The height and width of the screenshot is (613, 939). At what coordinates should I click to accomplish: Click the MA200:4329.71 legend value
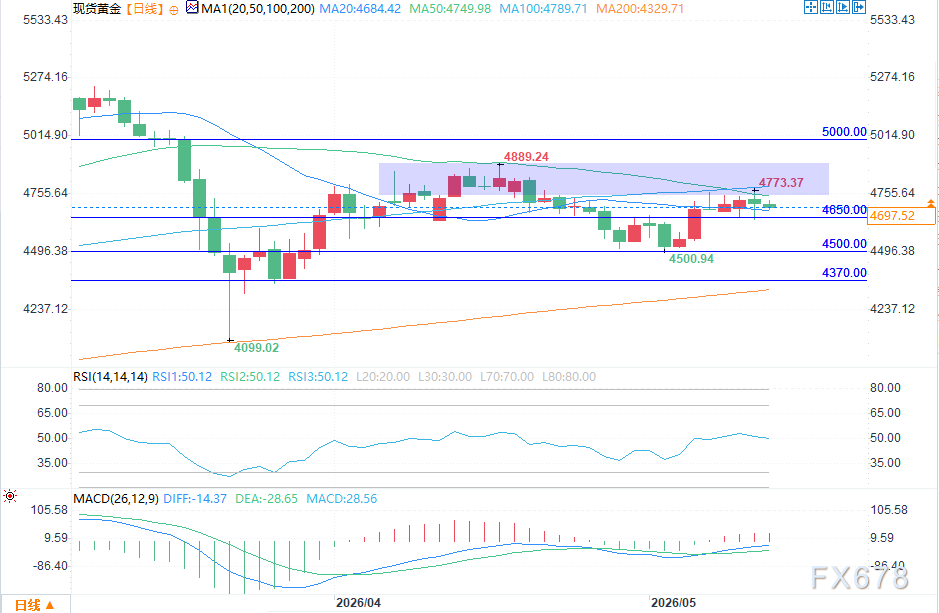tap(640, 9)
